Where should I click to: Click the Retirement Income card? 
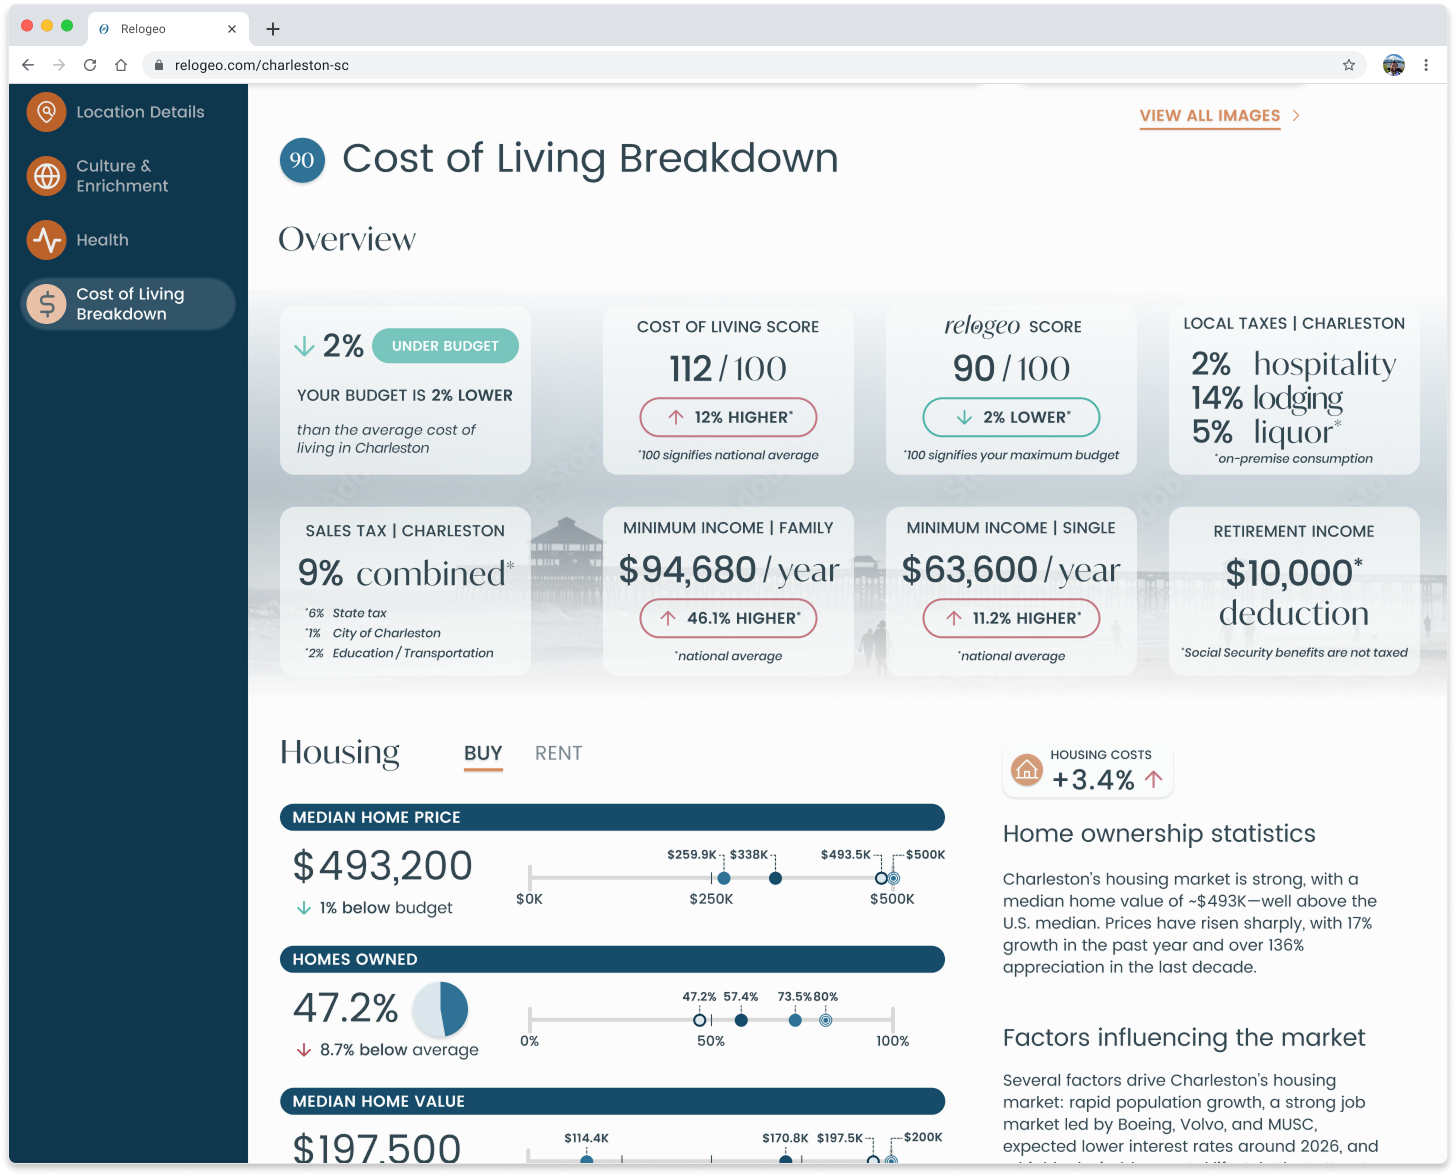point(1294,591)
